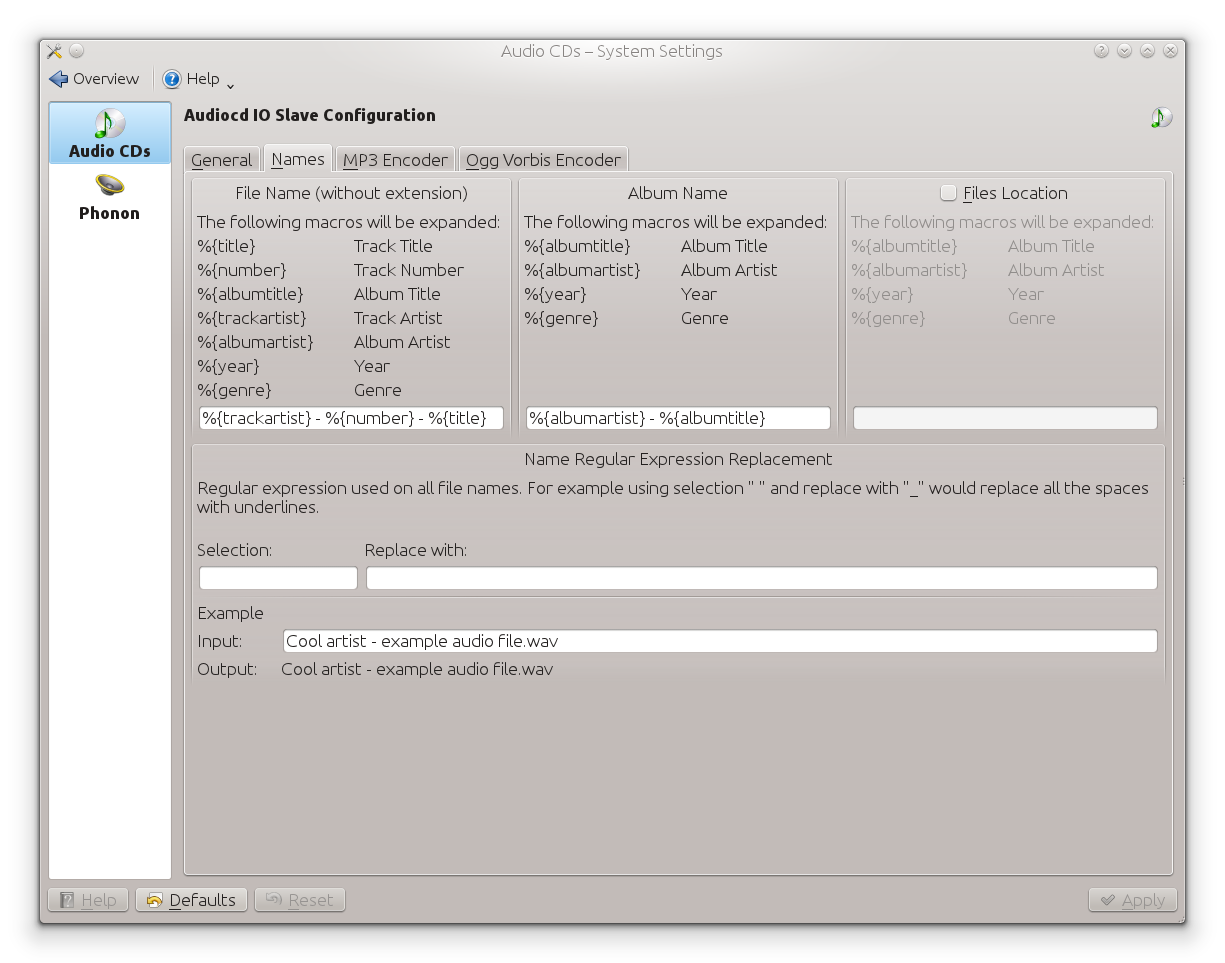Viewport: 1225px width, 963px height.
Task: Click the bottom Help button
Action: pyautogui.click(x=88, y=900)
